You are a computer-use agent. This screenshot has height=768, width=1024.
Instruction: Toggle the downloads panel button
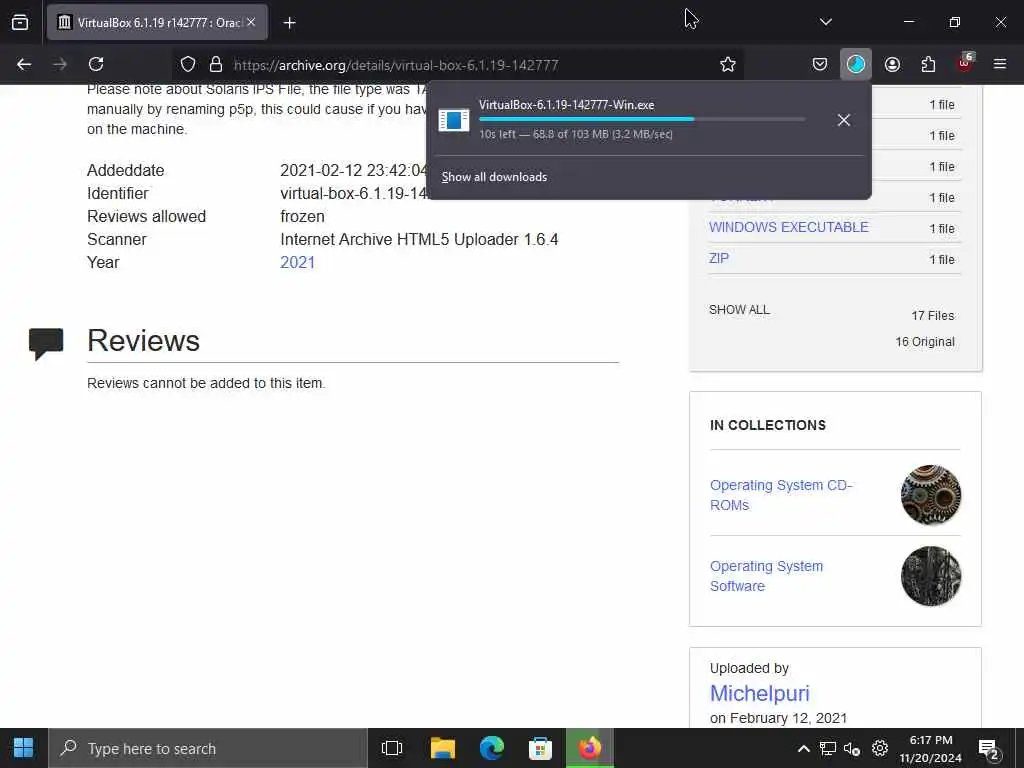pos(856,64)
